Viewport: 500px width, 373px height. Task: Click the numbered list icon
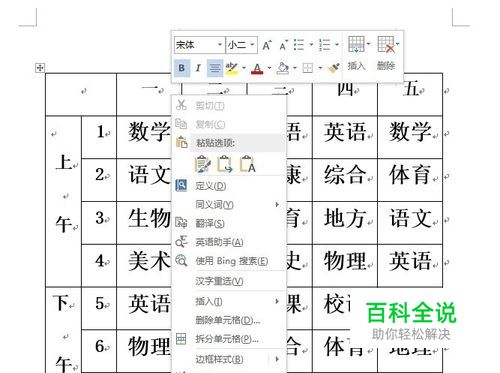point(324,45)
